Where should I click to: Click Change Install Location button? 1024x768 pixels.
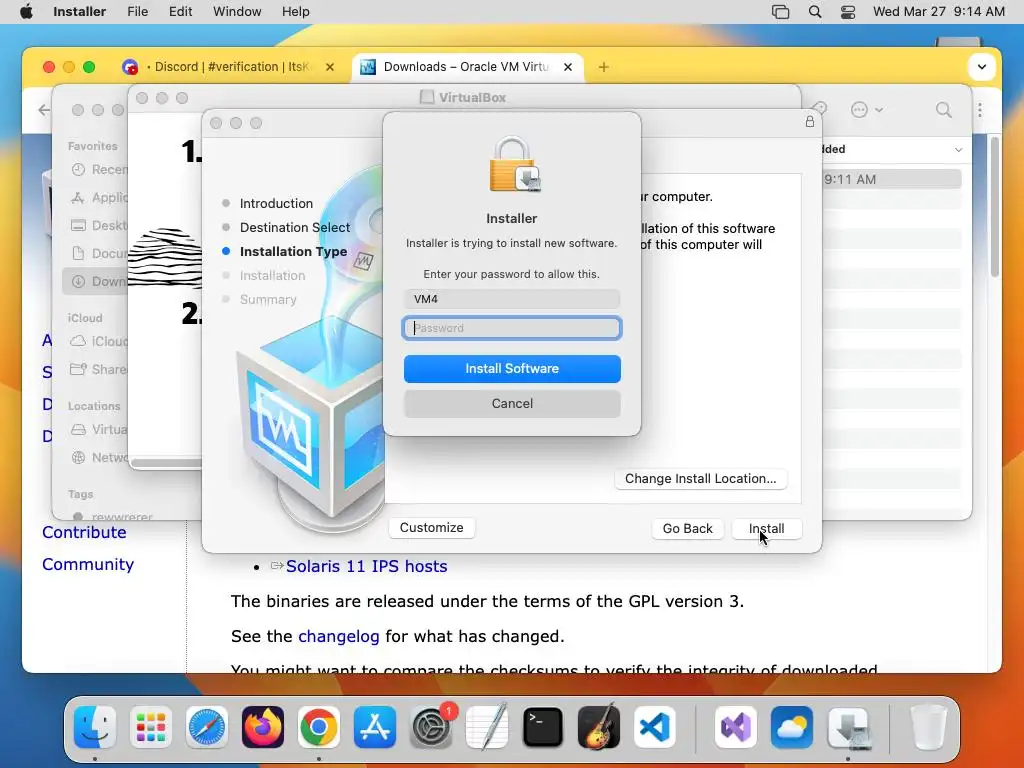pos(701,479)
